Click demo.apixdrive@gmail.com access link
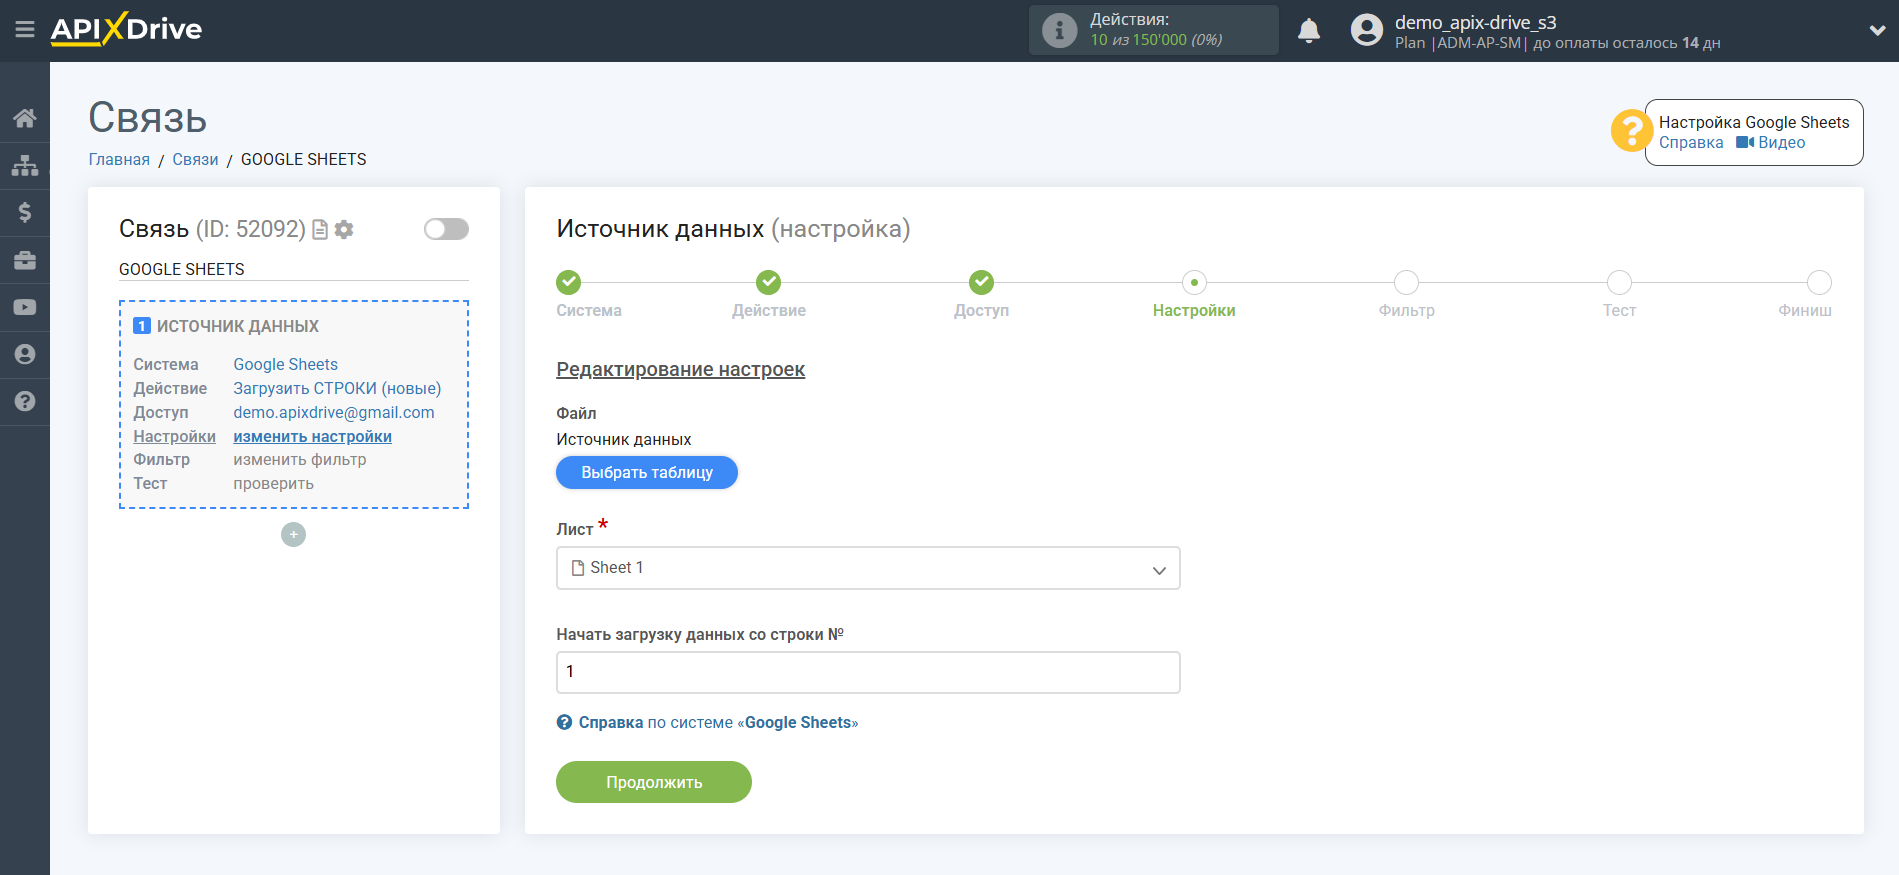The image size is (1899, 875). point(334,412)
